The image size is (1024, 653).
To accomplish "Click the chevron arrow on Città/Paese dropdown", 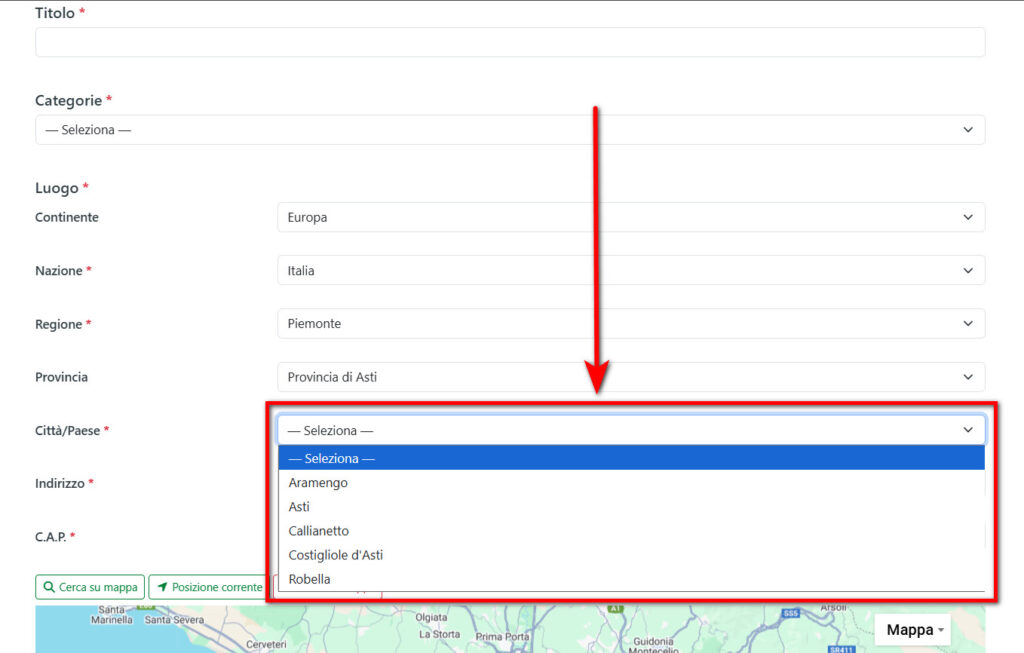I will point(967,430).
